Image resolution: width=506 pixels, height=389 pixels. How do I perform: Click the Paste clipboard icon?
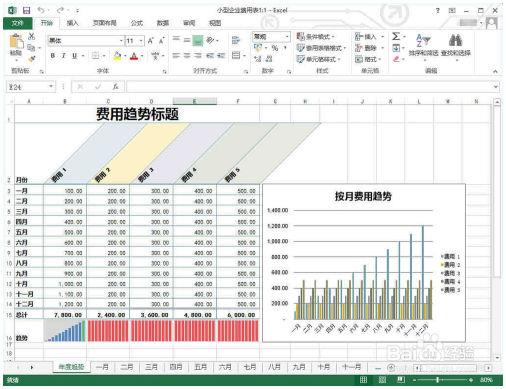(x=16, y=42)
